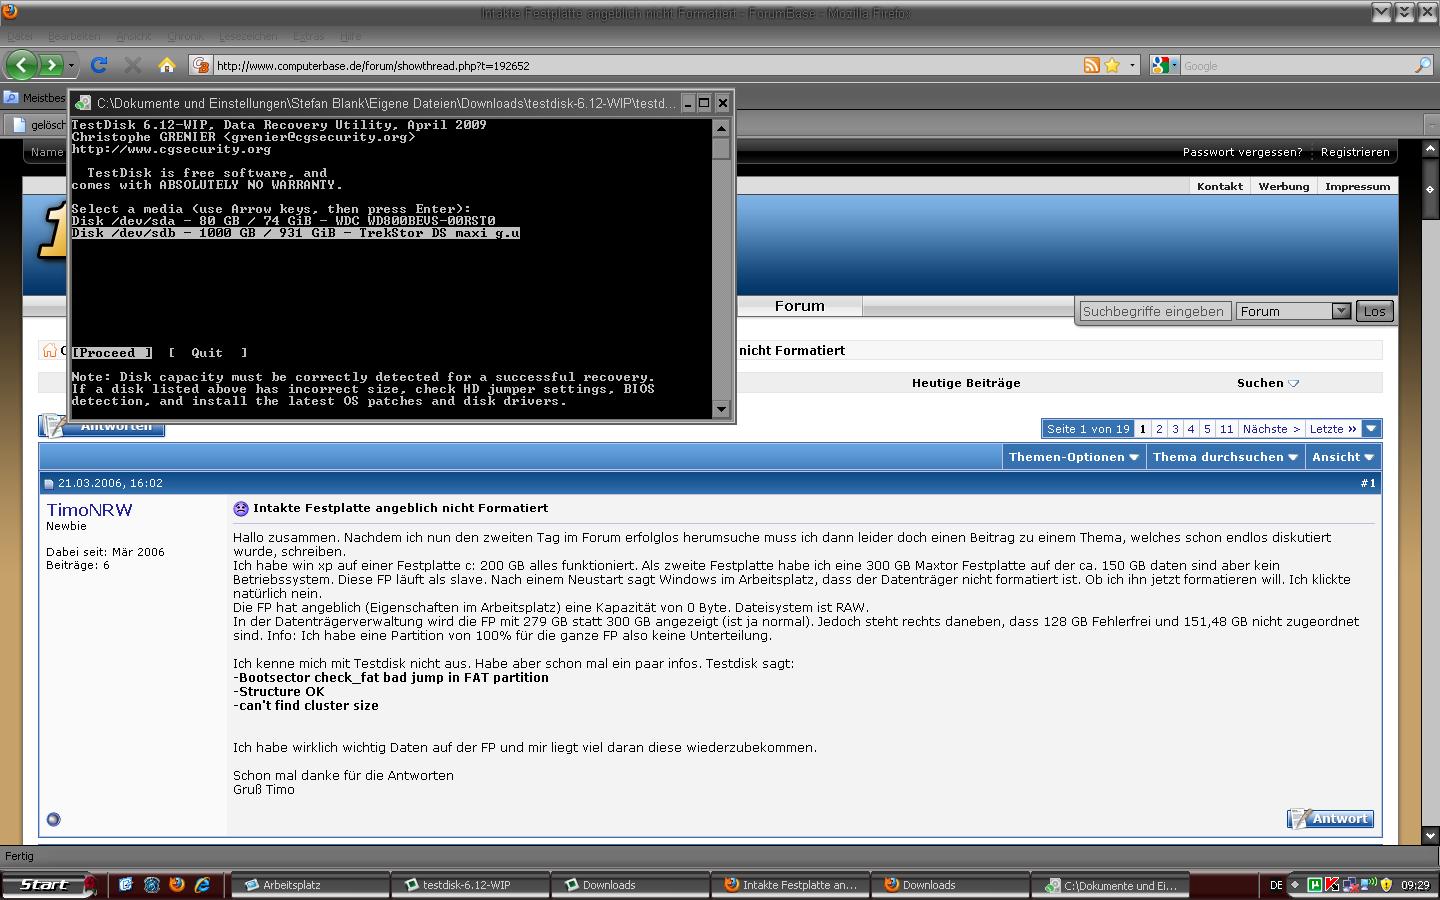Go to the home page icon
The height and width of the screenshot is (900, 1440).
[x=167, y=65]
